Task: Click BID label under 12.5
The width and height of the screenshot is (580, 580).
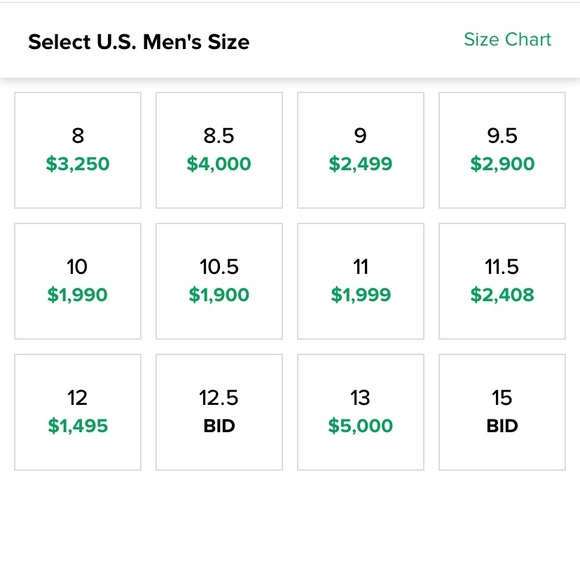Action: point(219,426)
